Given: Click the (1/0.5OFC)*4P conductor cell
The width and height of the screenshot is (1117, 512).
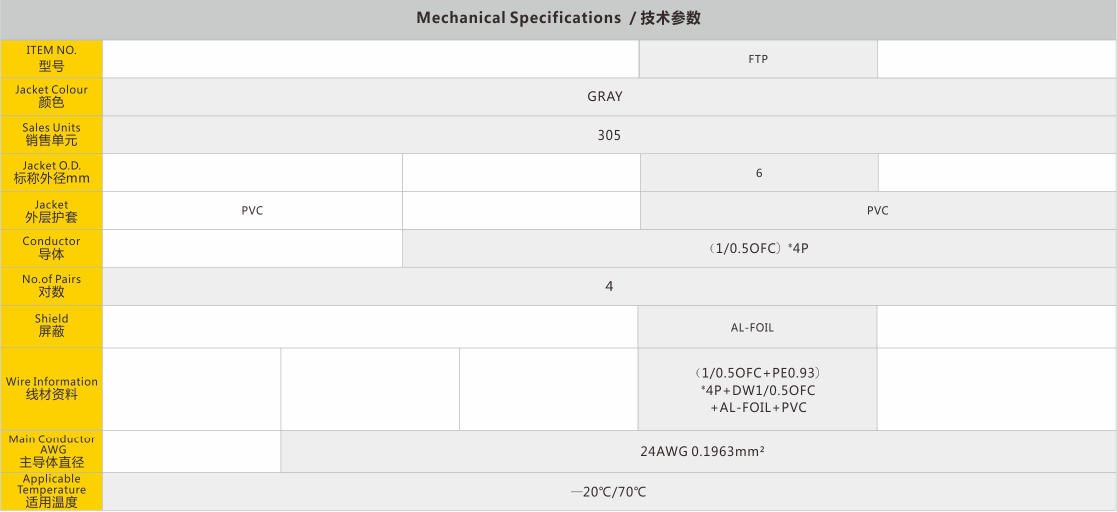Looking at the screenshot, I should [758, 248].
